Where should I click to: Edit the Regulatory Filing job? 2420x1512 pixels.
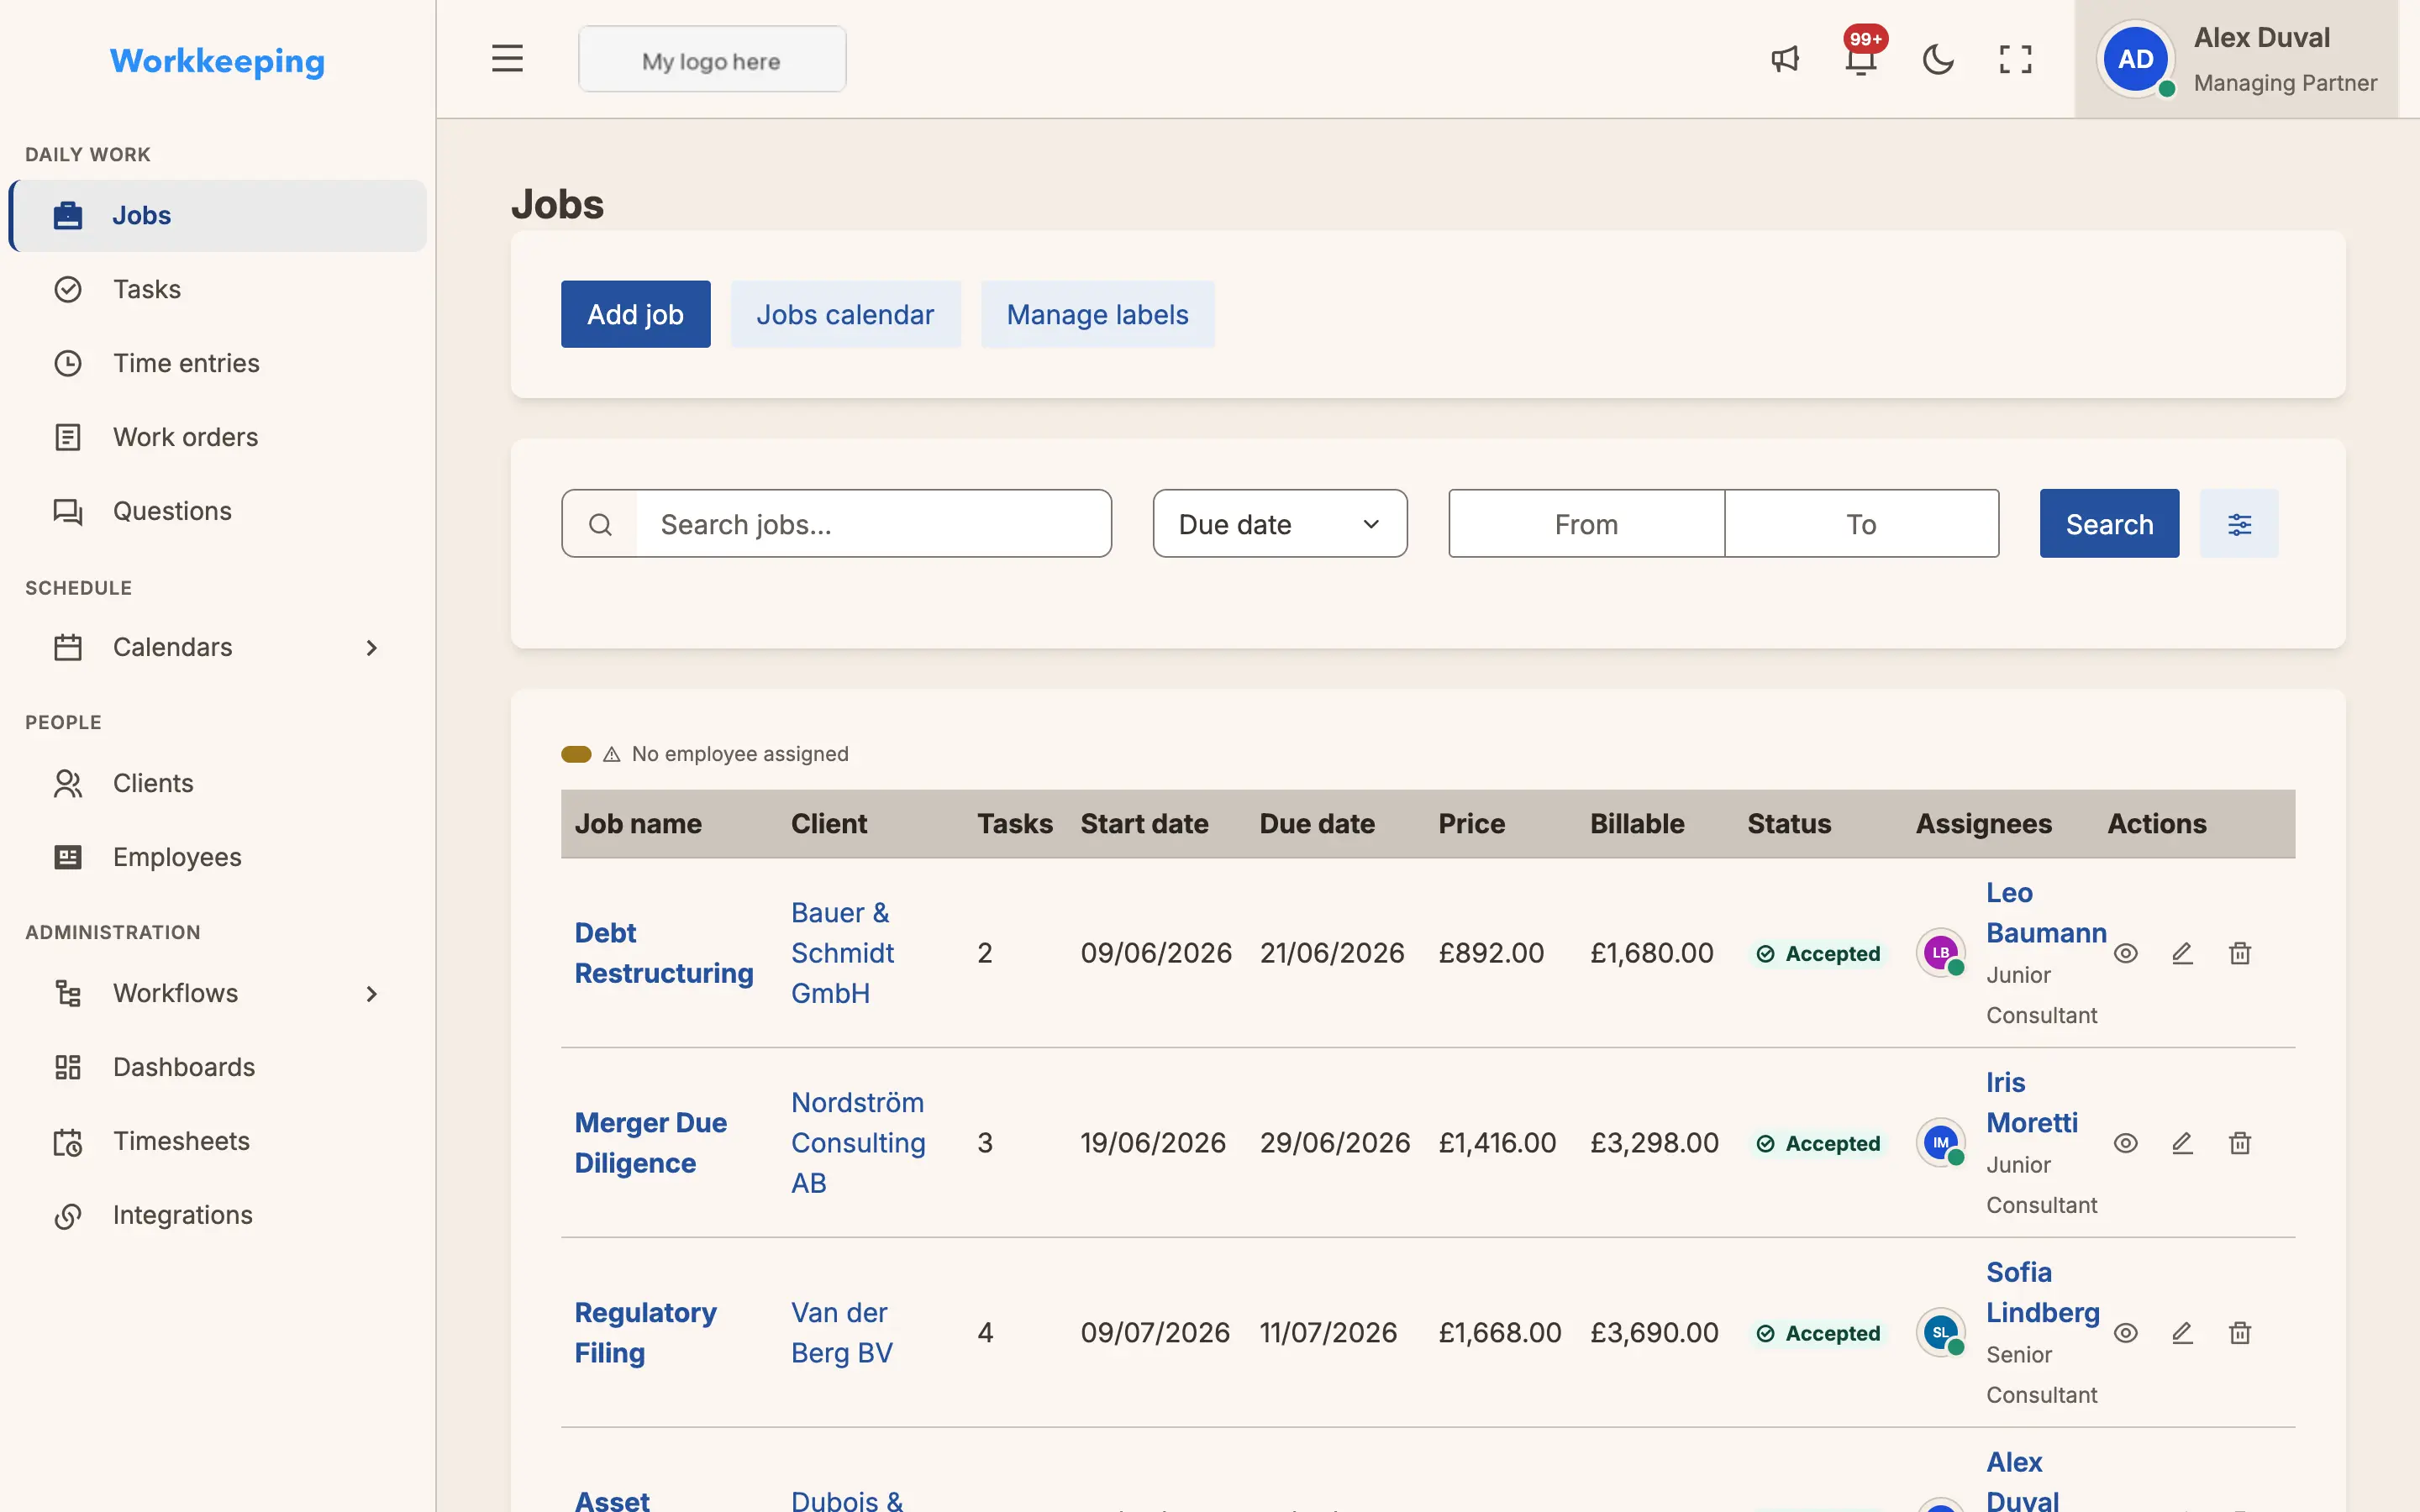click(x=2182, y=1333)
